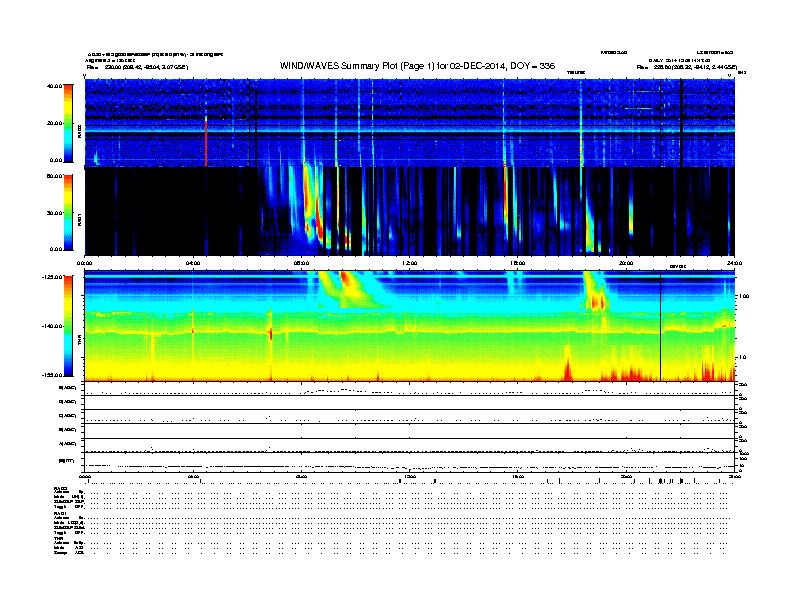792x612 pixels.
Task: Click the -140.00 TNR scale label
Action: pyautogui.click(x=52, y=326)
